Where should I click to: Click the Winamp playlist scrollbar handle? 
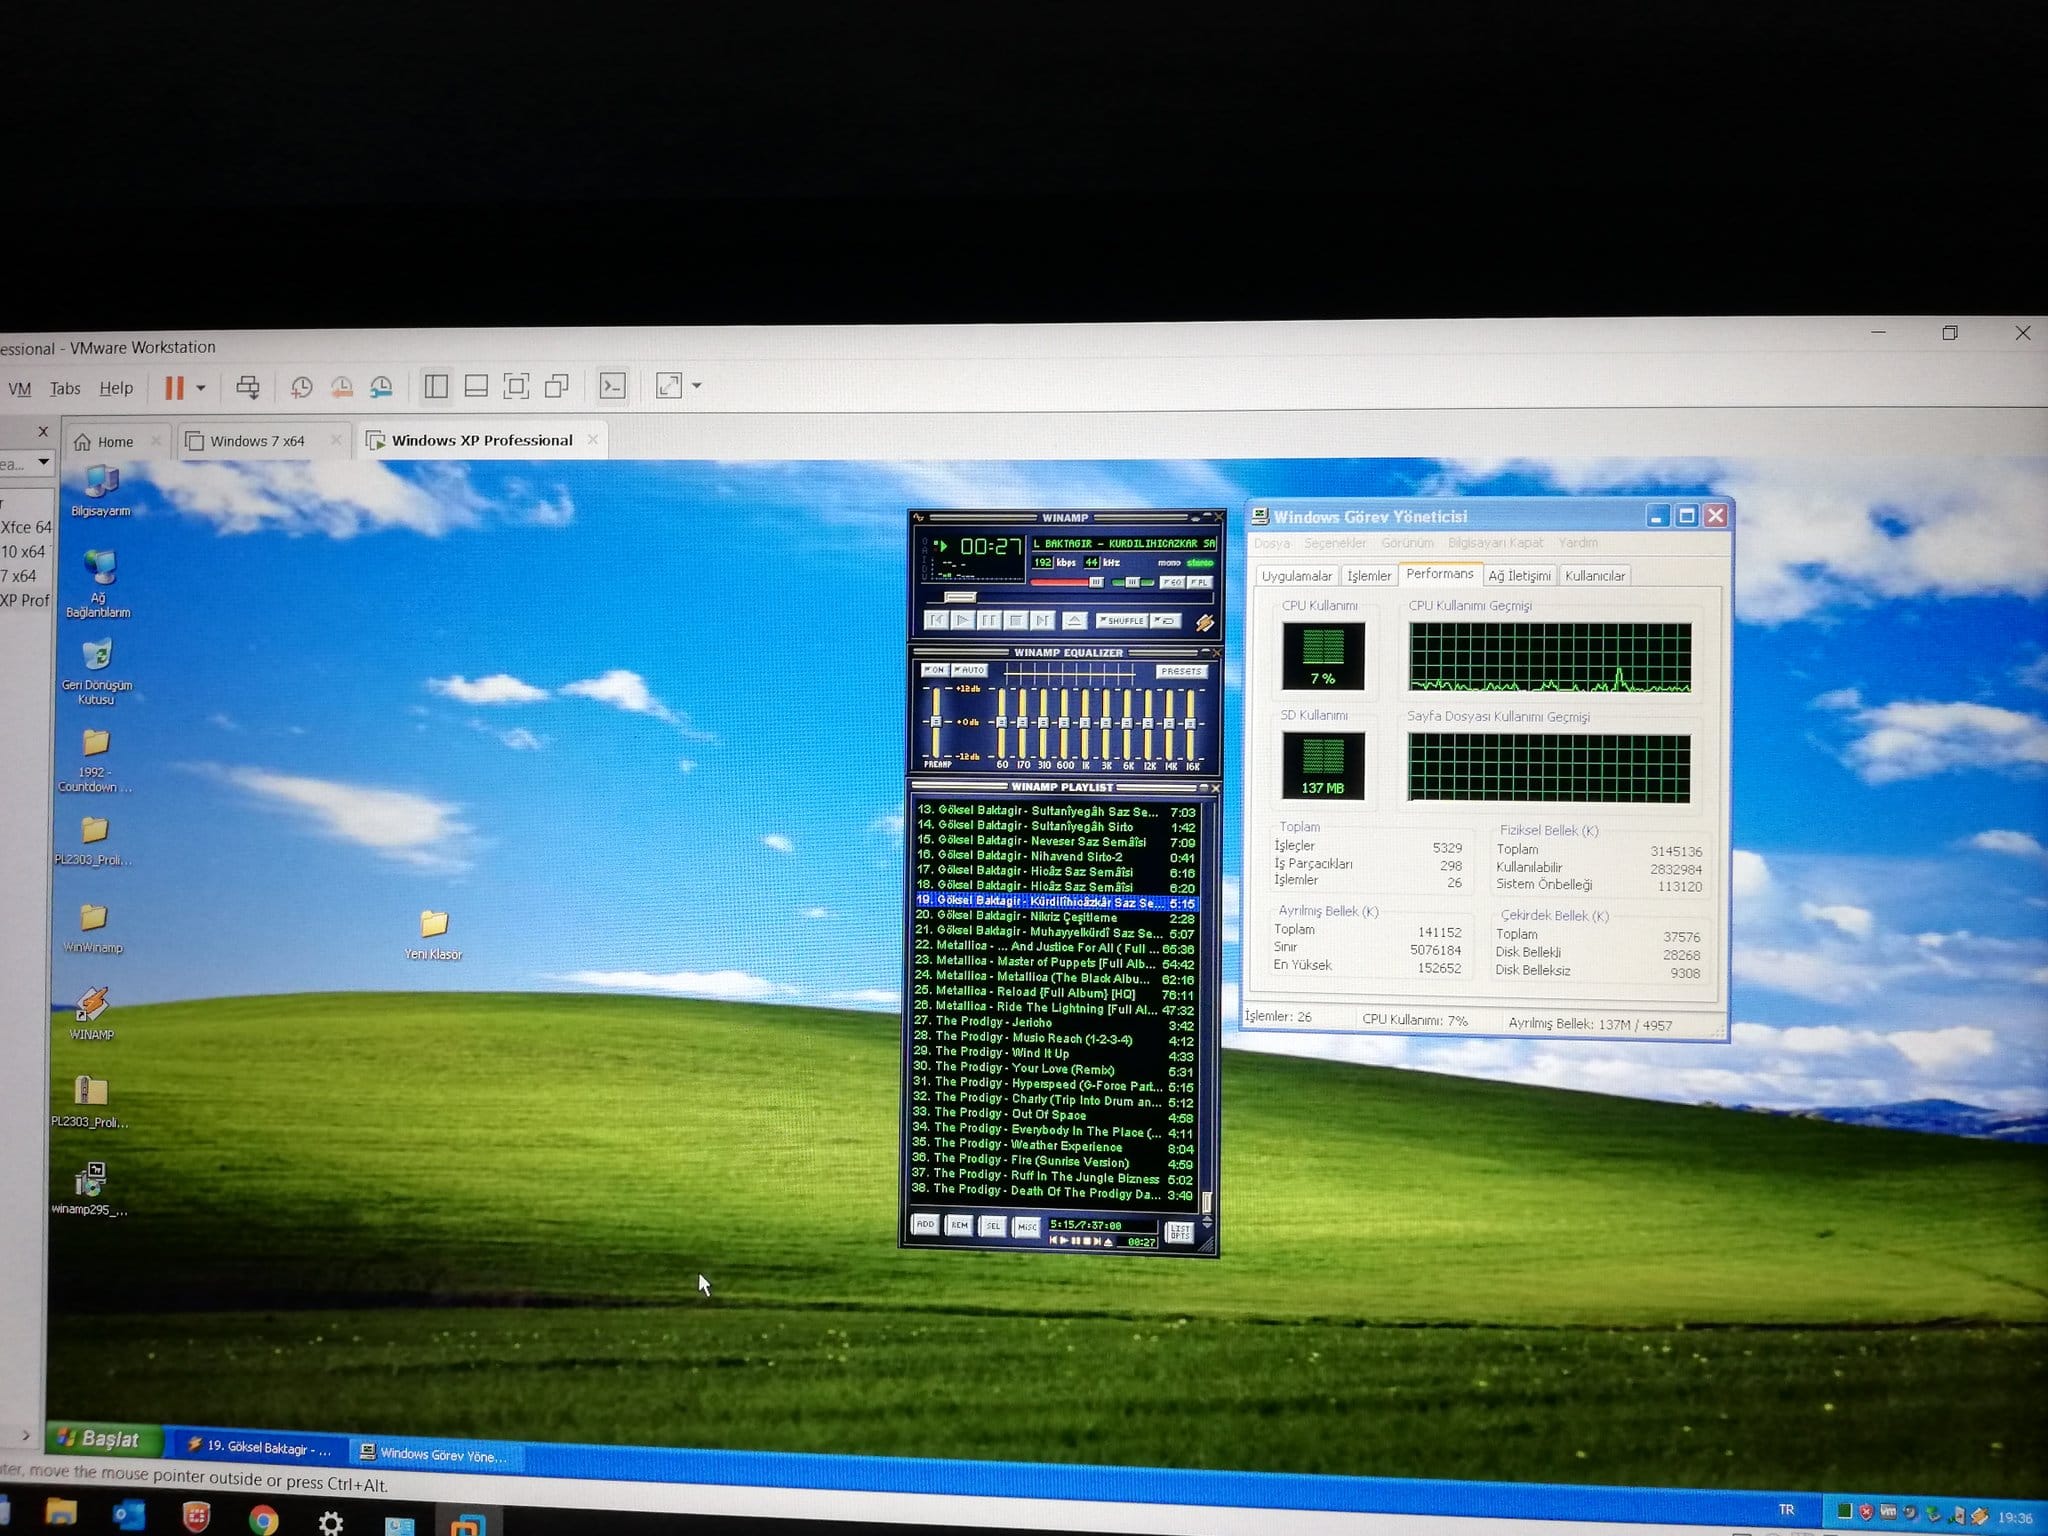(x=1207, y=1201)
